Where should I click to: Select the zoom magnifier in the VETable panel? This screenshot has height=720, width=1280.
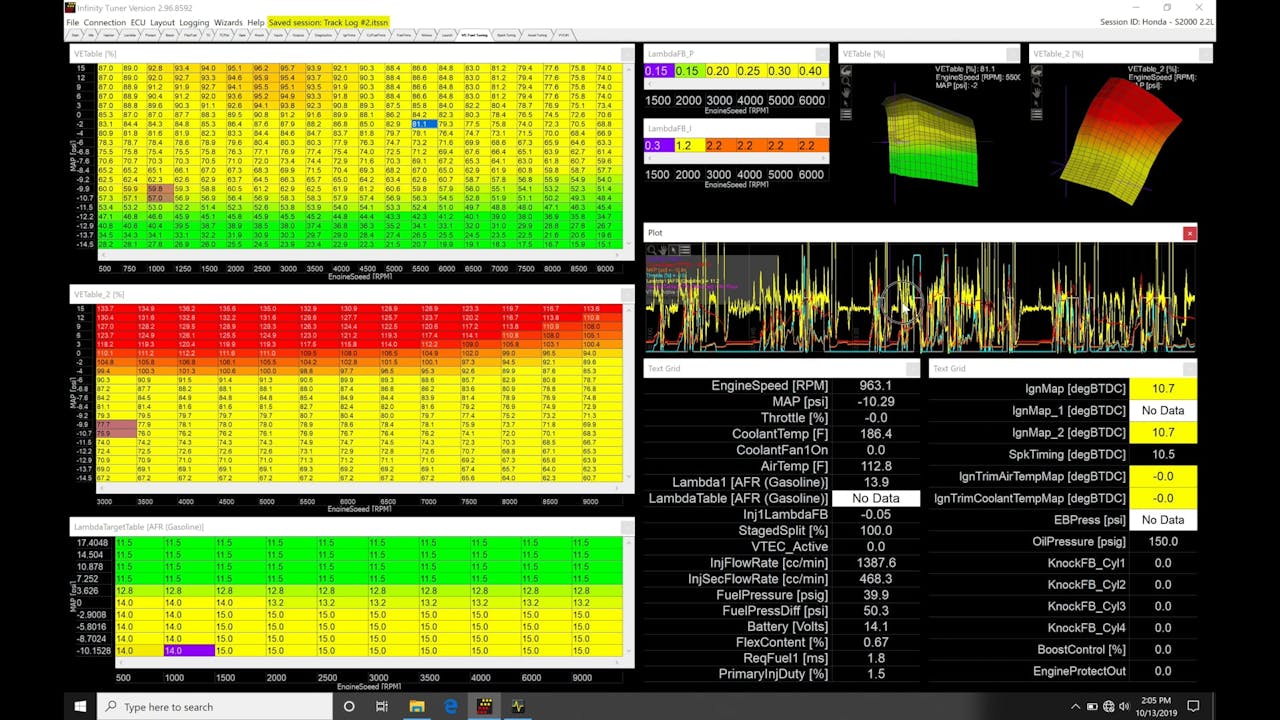pyautogui.click(x=847, y=81)
